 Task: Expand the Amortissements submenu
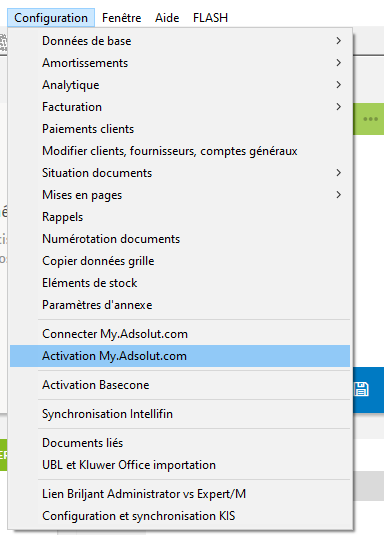point(180,63)
